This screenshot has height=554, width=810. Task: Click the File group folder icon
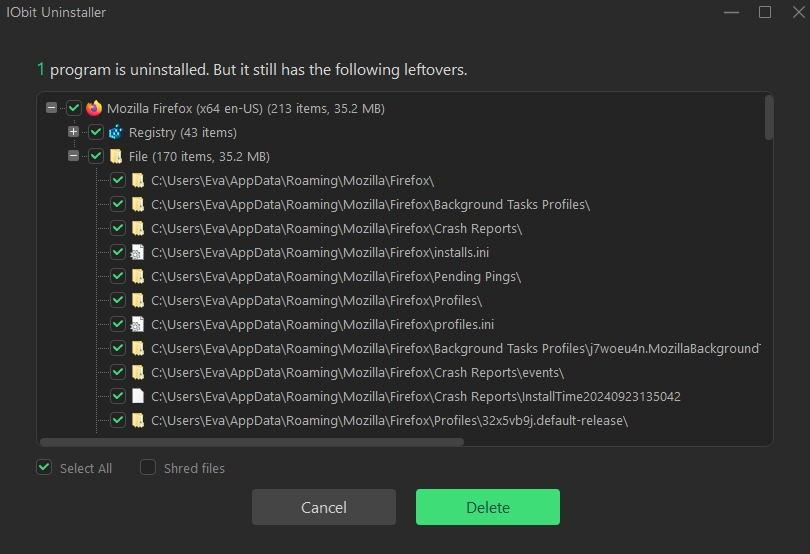pyautogui.click(x=116, y=156)
